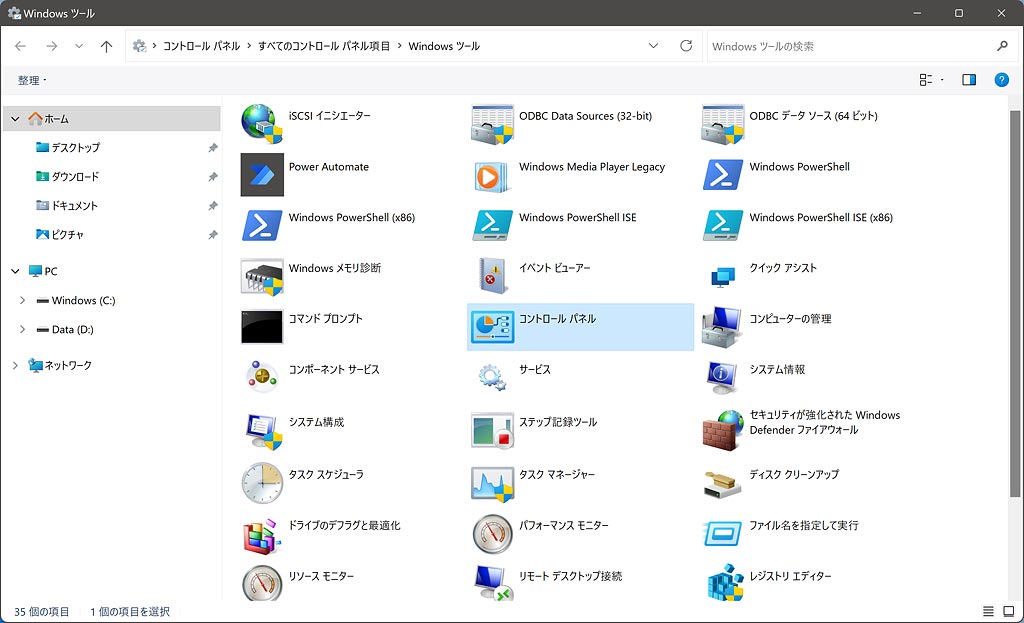Click the search magnifier icon

1002,46
